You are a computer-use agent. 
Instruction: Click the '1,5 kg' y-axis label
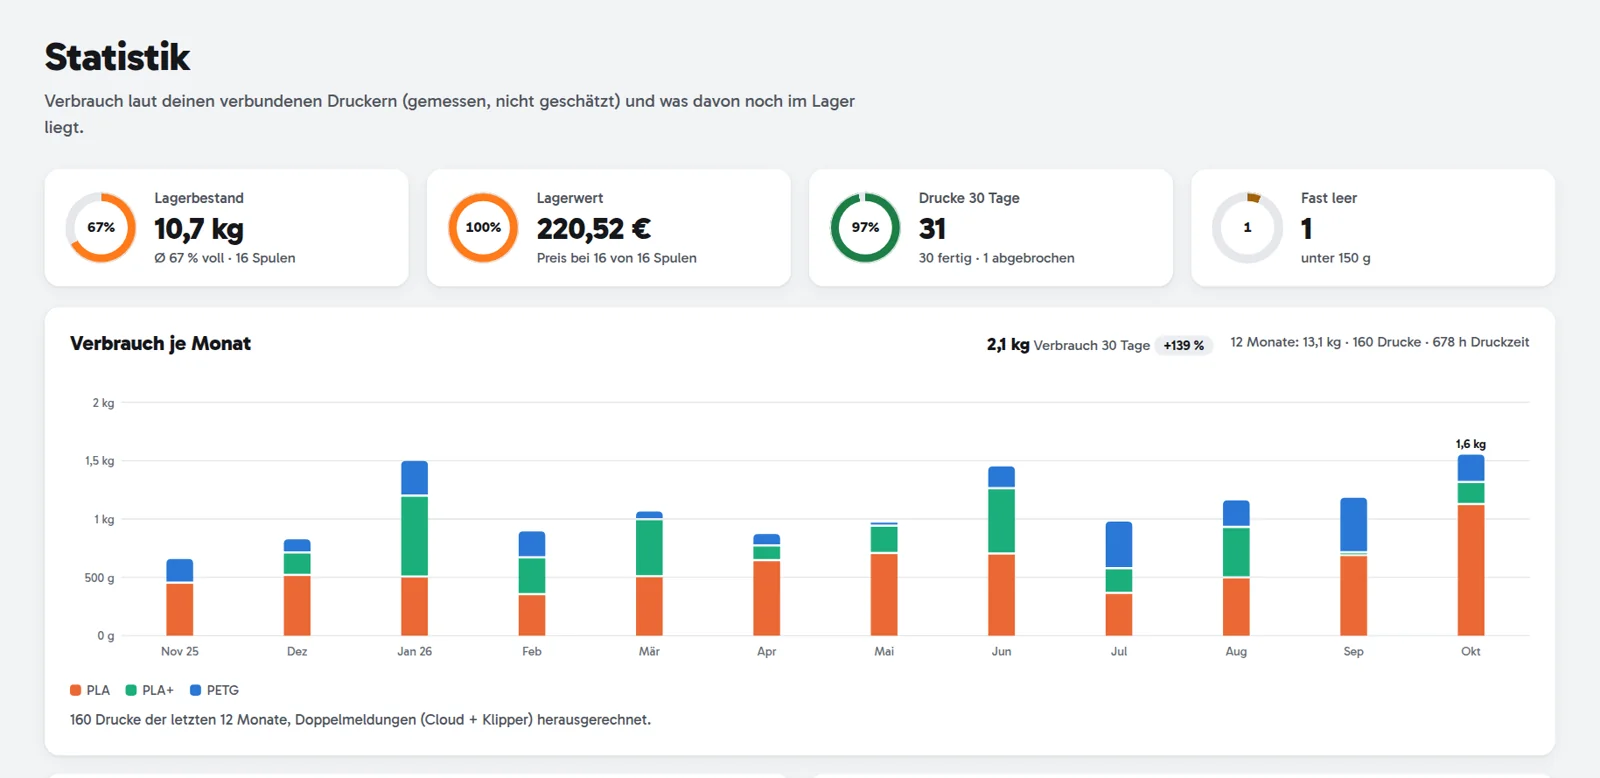pyautogui.click(x=100, y=461)
